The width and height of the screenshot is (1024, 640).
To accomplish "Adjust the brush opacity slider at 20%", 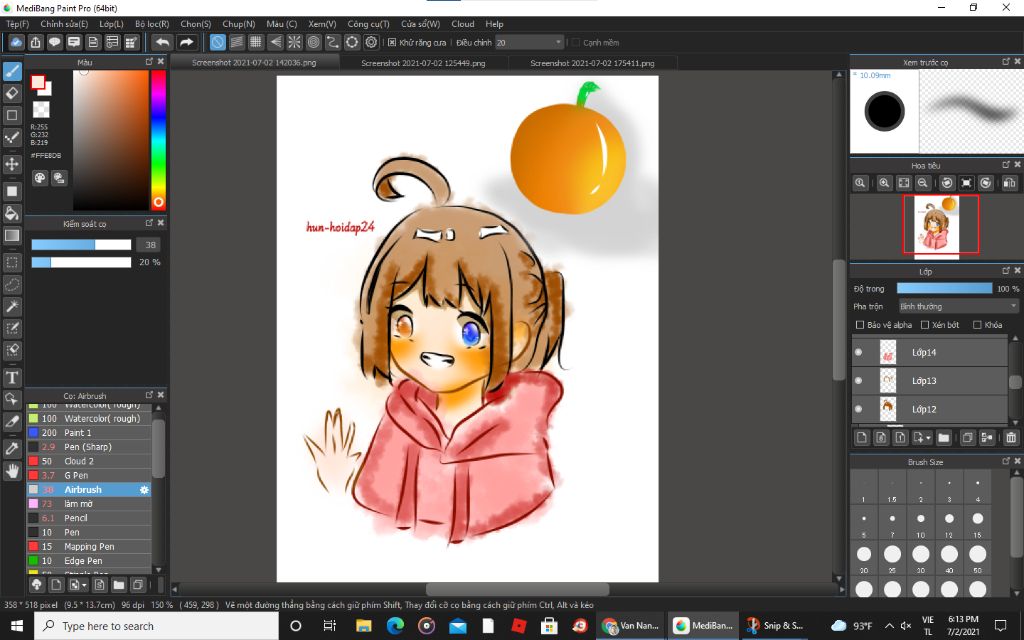I will pyautogui.click(x=82, y=262).
